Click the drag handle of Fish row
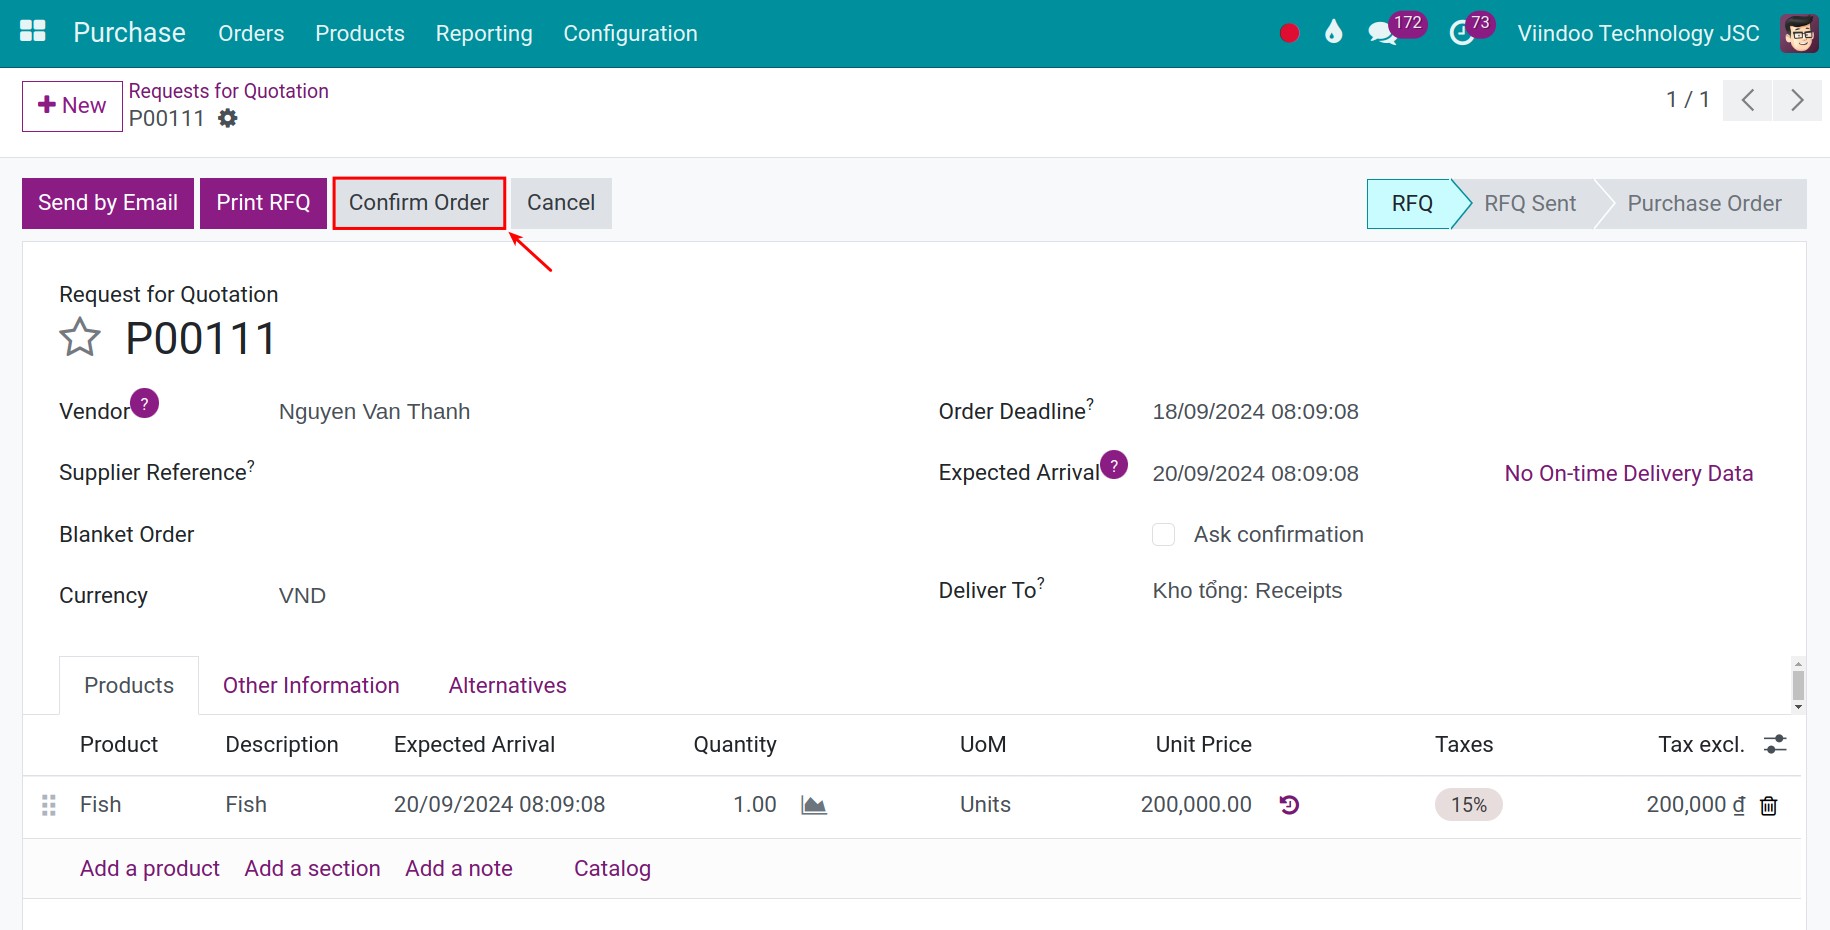Screen dimensions: 1830x930 (x=48, y=805)
